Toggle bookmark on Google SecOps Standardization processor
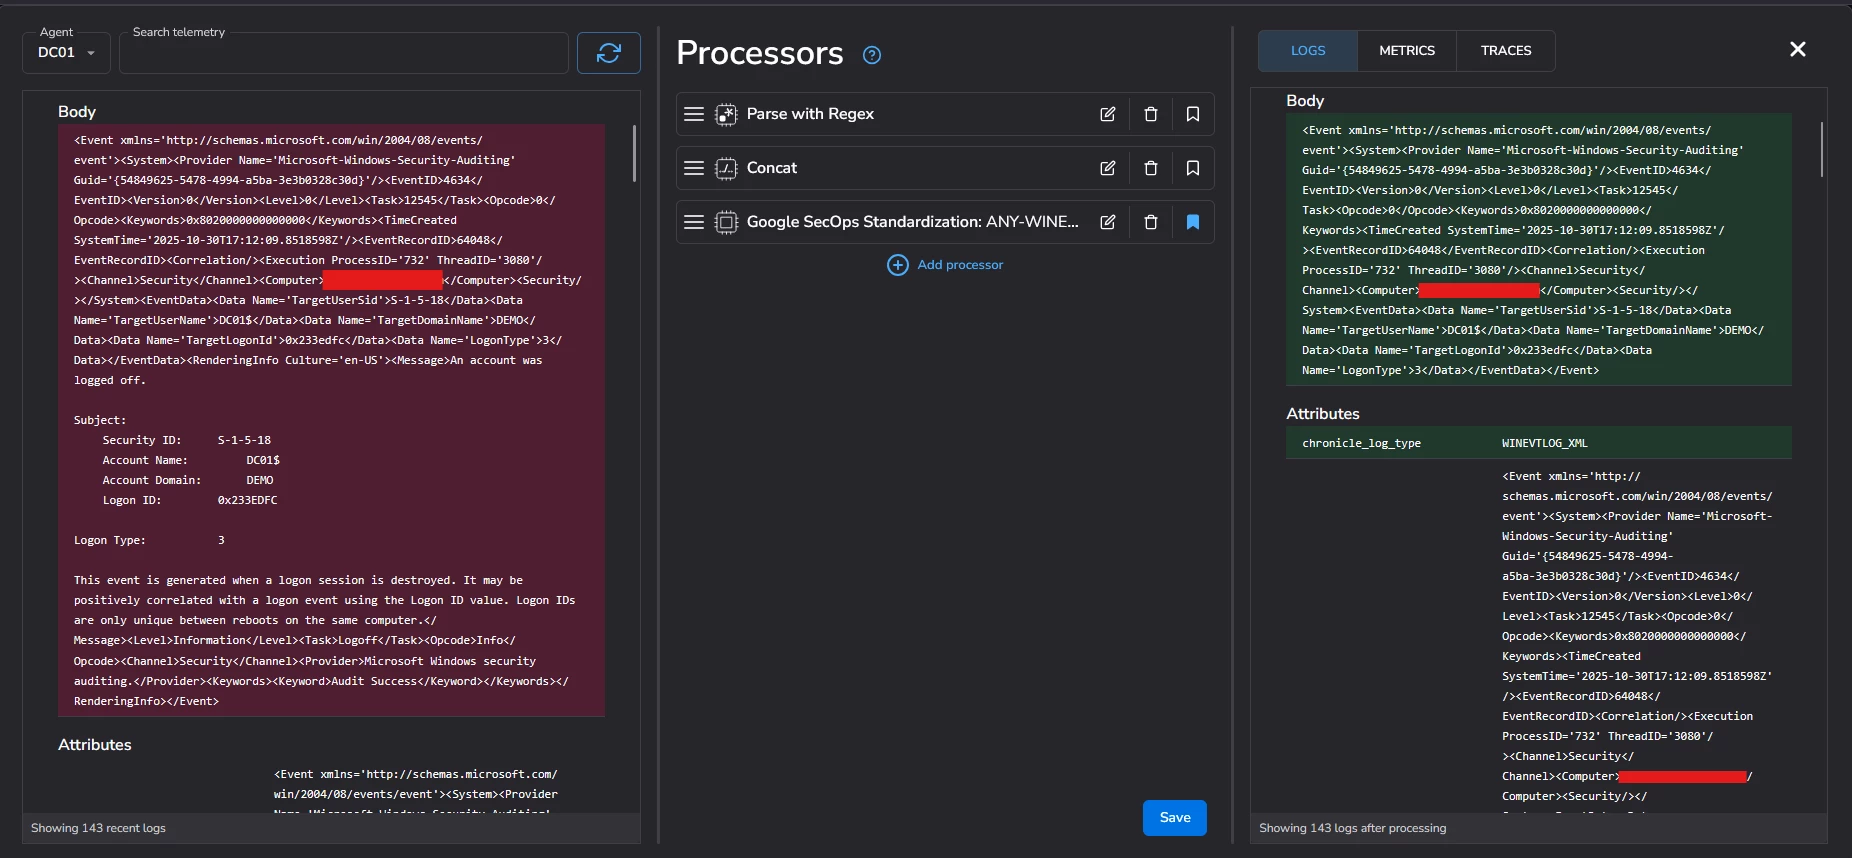 coord(1193,222)
